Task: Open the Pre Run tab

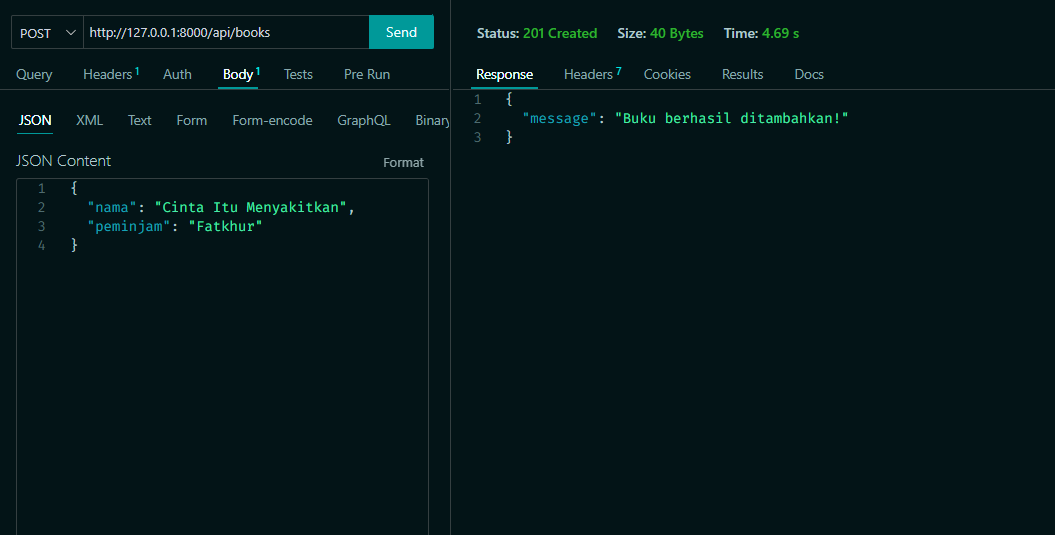Action: tap(367, 74)
